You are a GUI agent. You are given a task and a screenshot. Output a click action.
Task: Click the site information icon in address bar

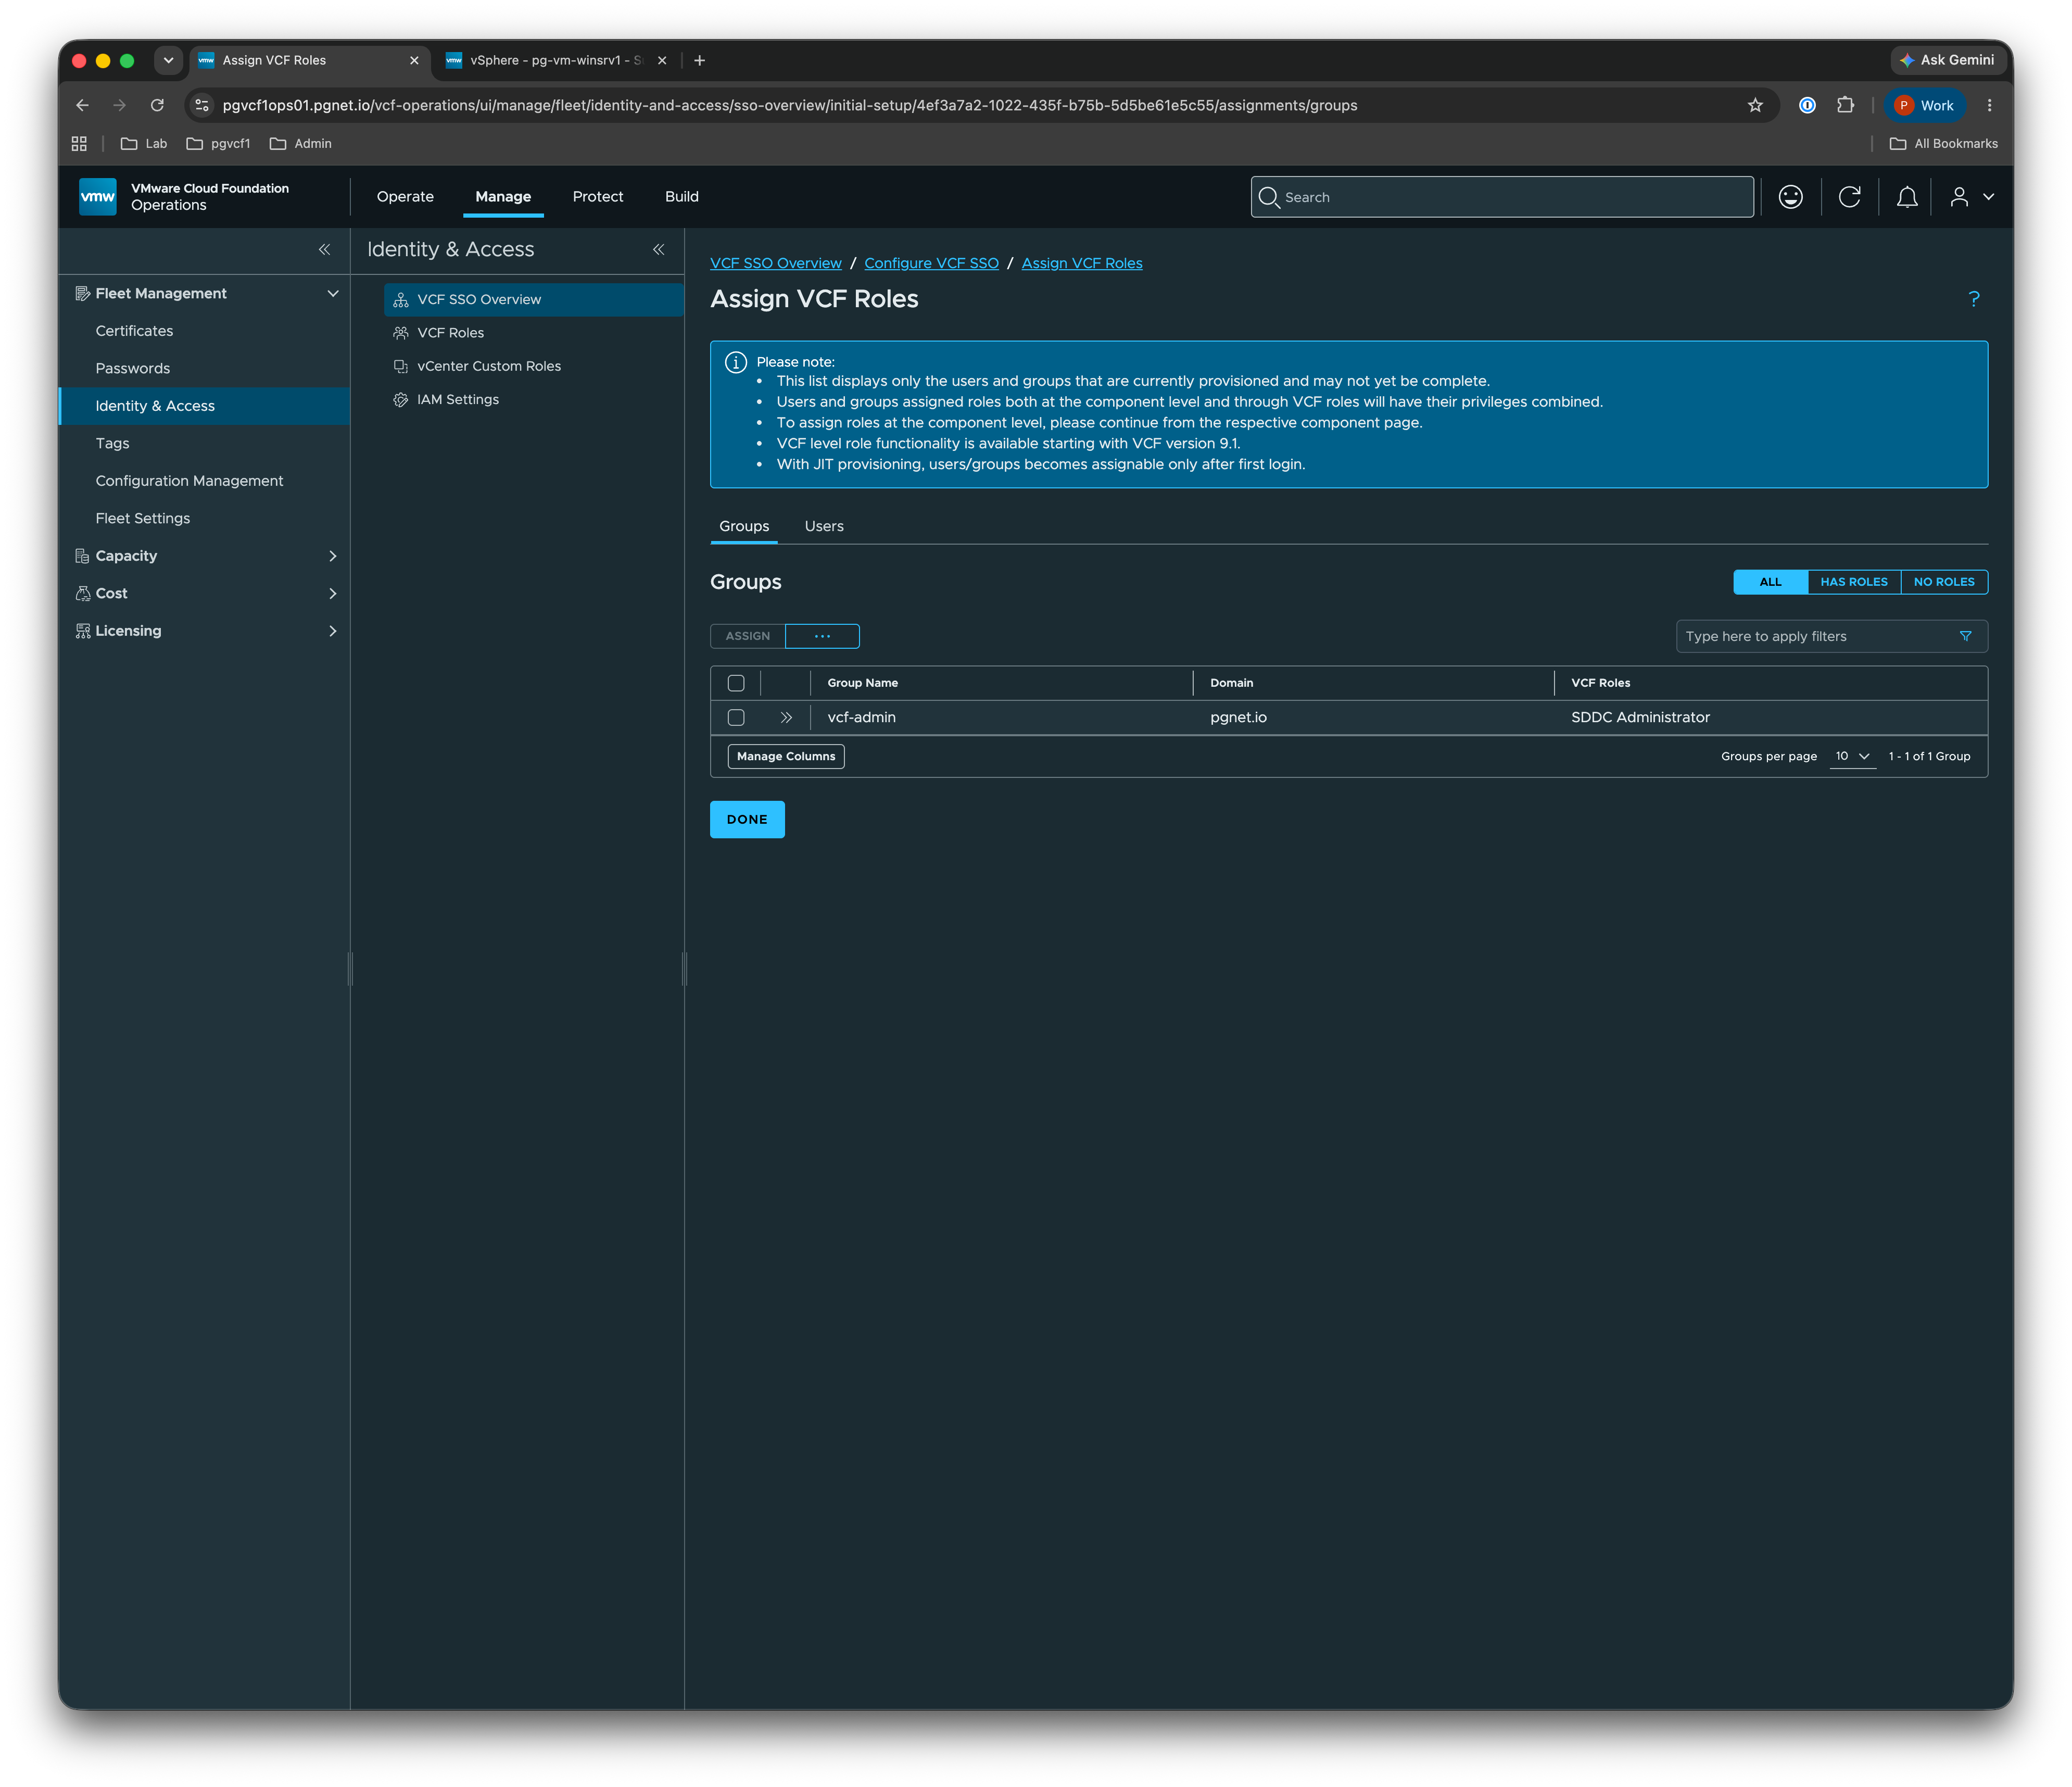(202, 105)
